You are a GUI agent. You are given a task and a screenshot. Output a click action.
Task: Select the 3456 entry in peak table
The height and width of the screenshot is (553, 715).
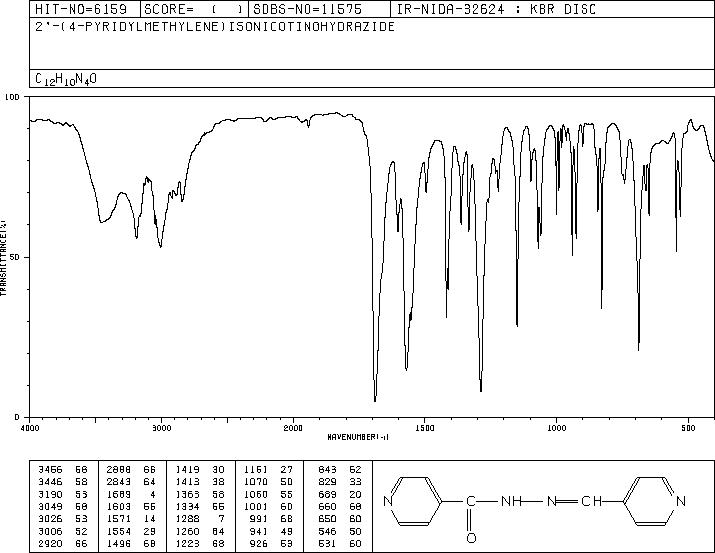coord(47,468)
